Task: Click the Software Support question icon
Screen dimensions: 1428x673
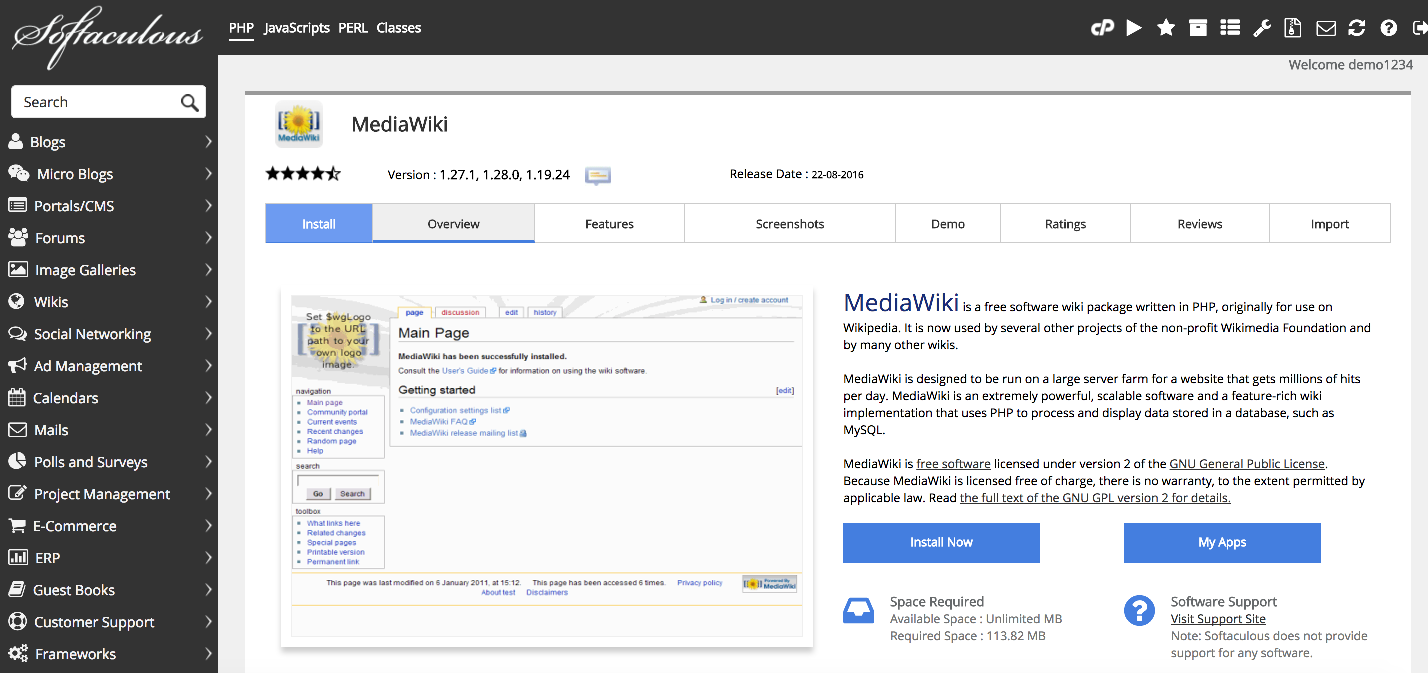Action: [1139, 610]
